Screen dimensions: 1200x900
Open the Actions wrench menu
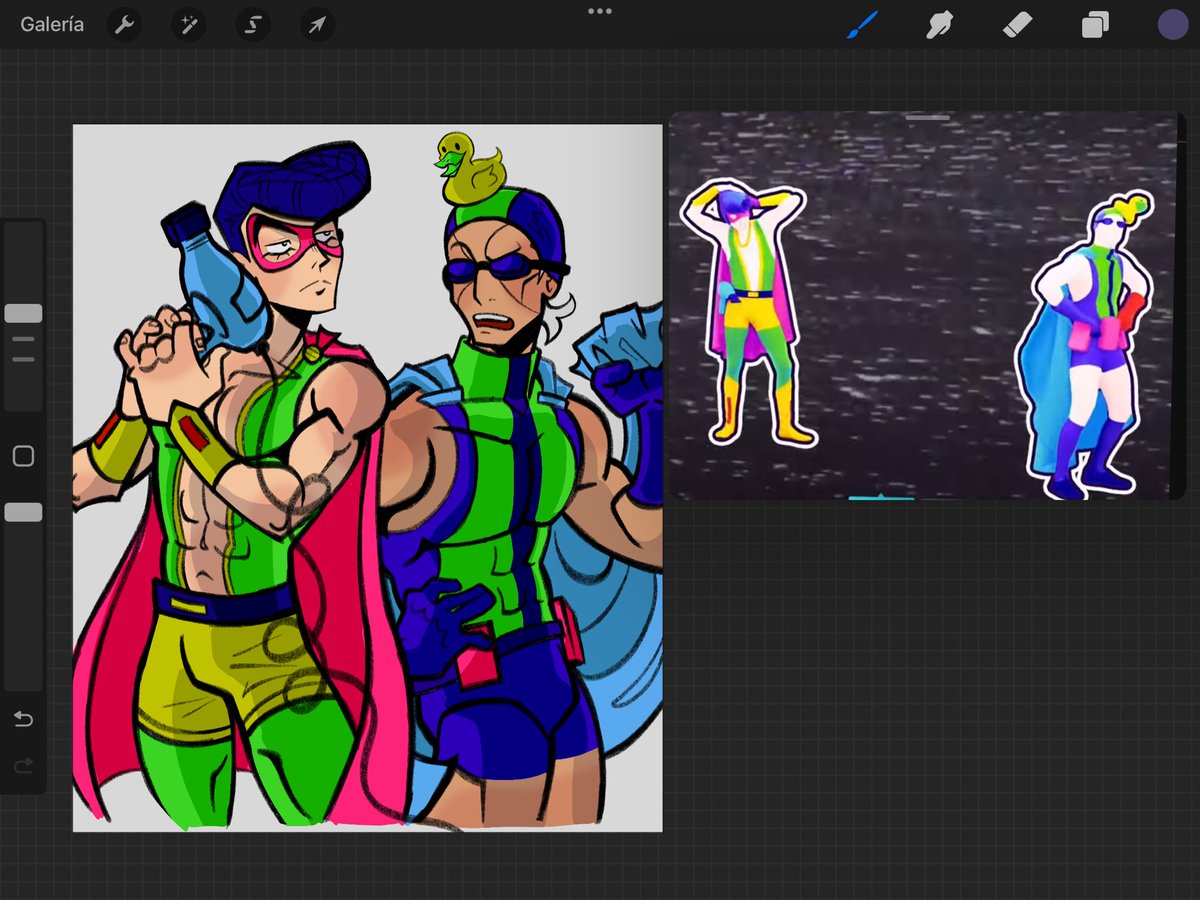[x=125, y=25]
